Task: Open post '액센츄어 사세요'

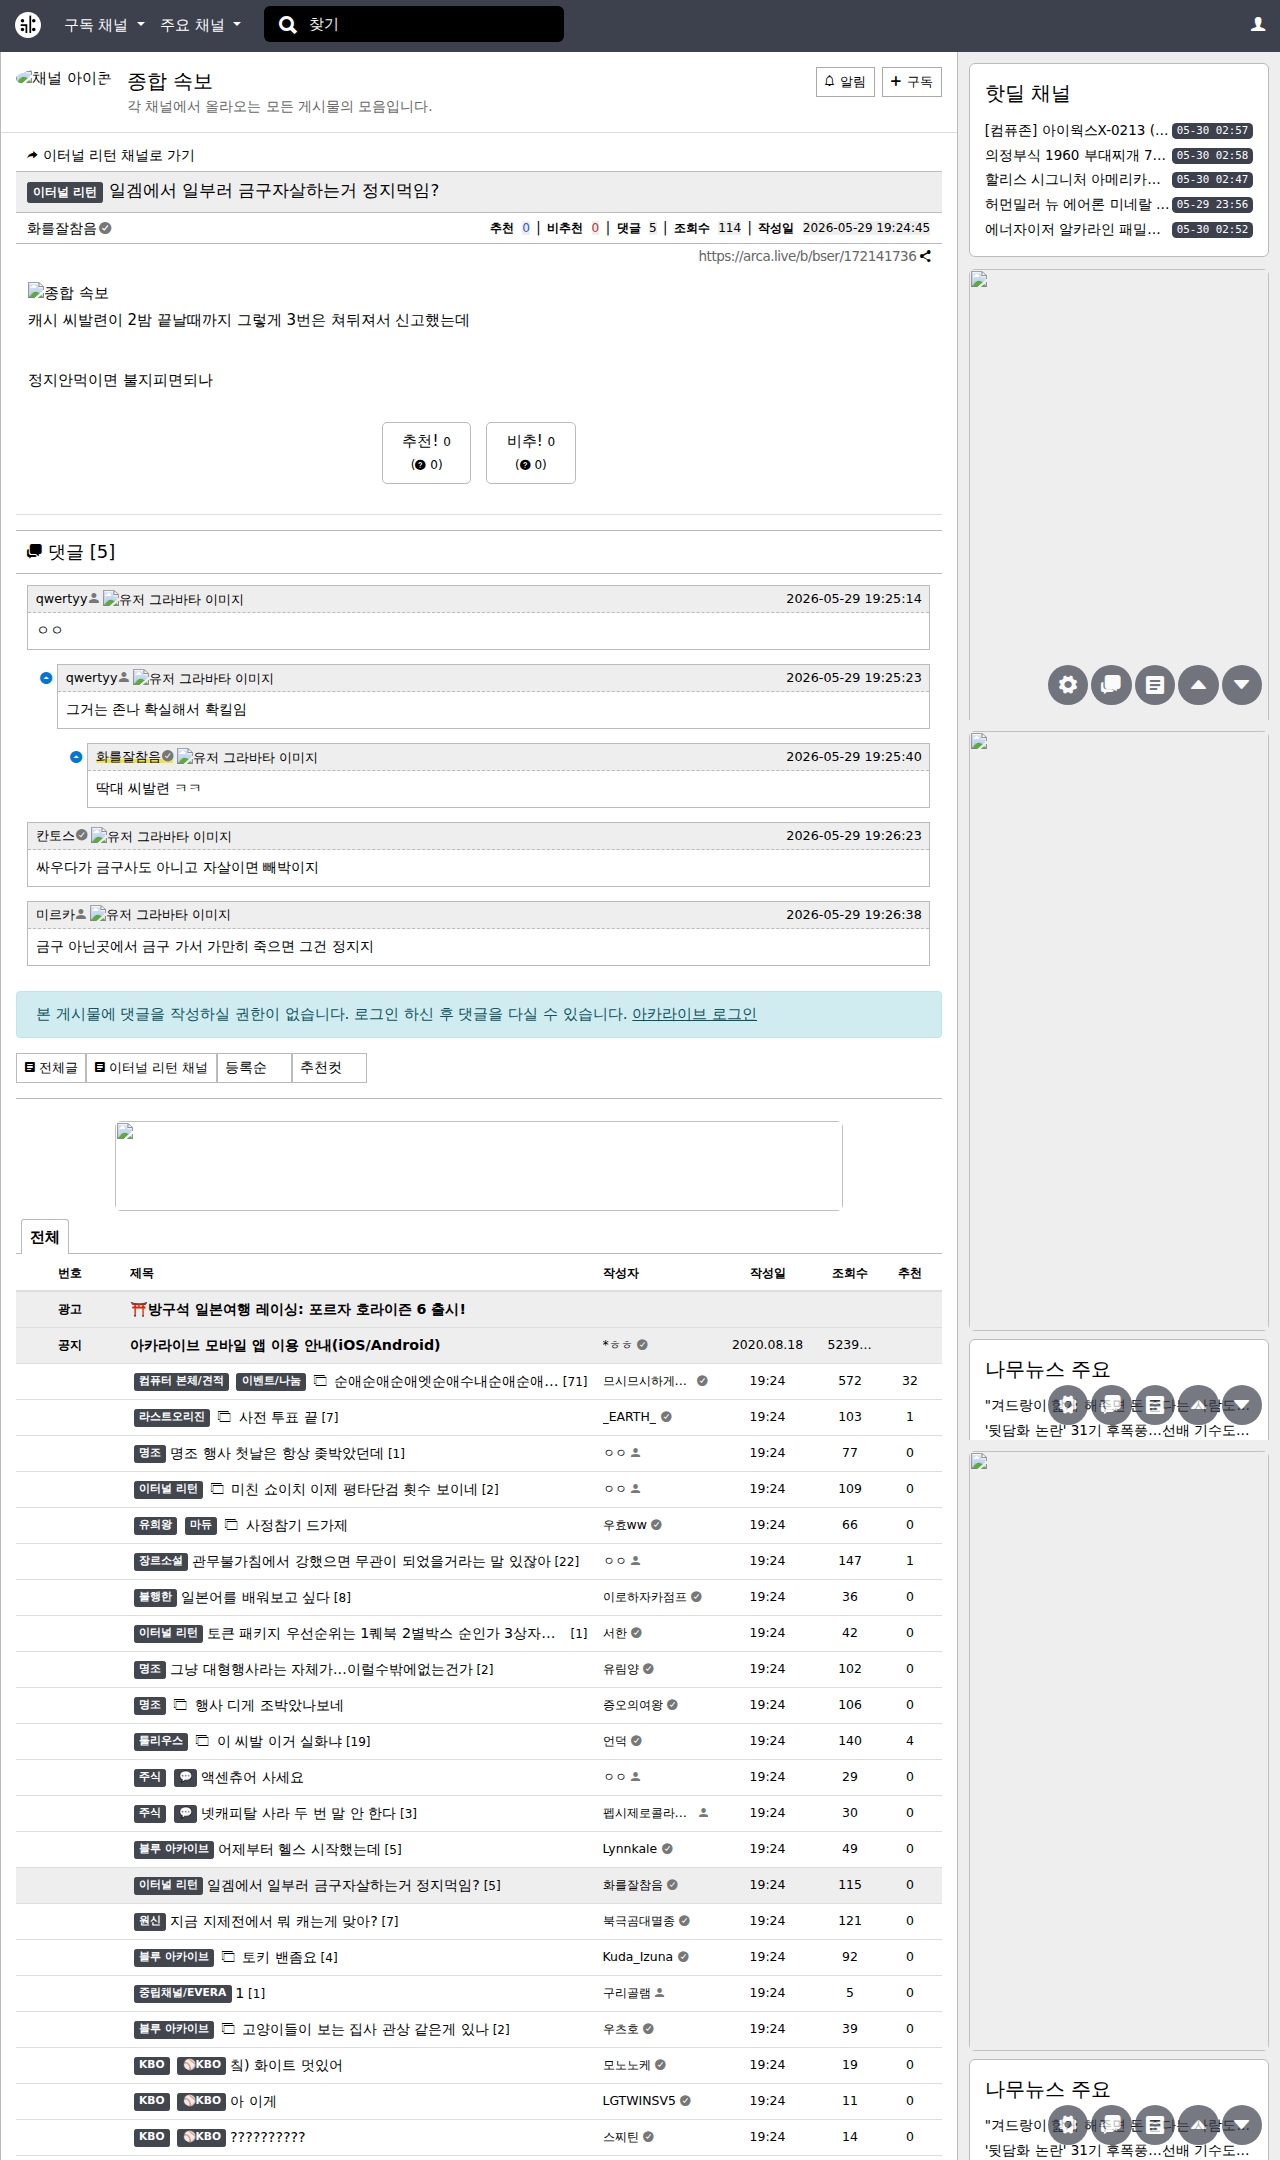Action: click(252, 1778)
